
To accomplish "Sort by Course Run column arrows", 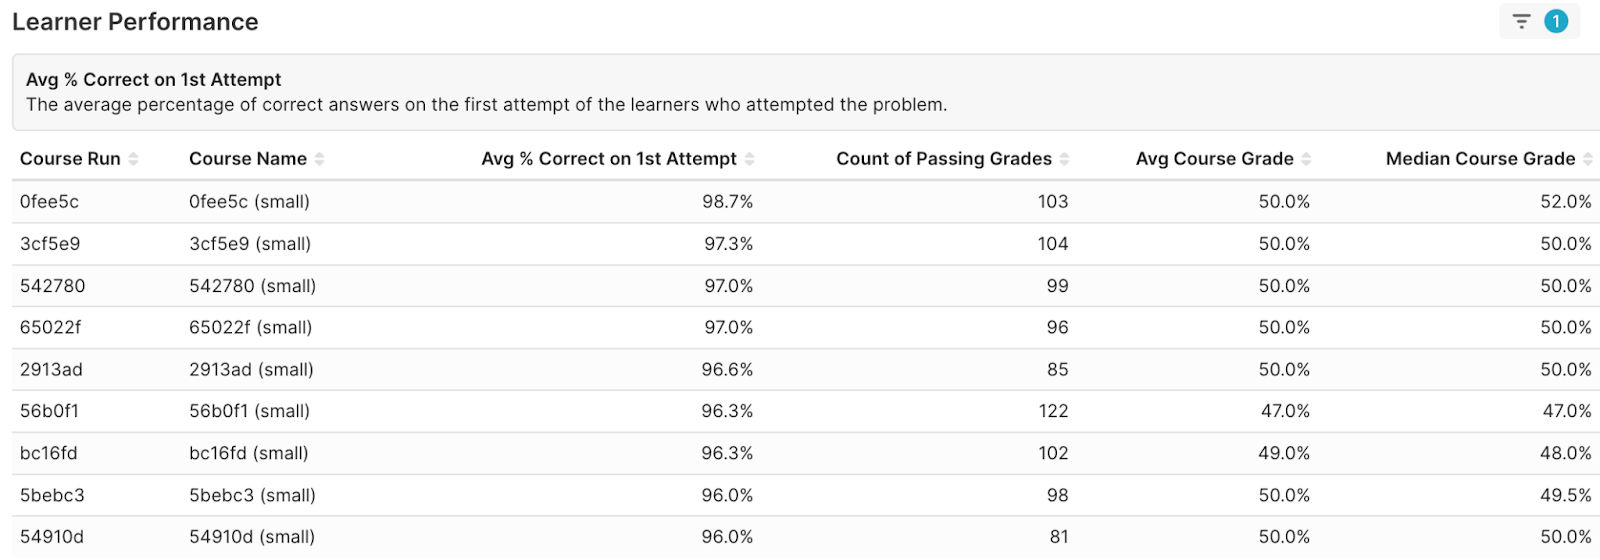I will [x=133, y=159].
